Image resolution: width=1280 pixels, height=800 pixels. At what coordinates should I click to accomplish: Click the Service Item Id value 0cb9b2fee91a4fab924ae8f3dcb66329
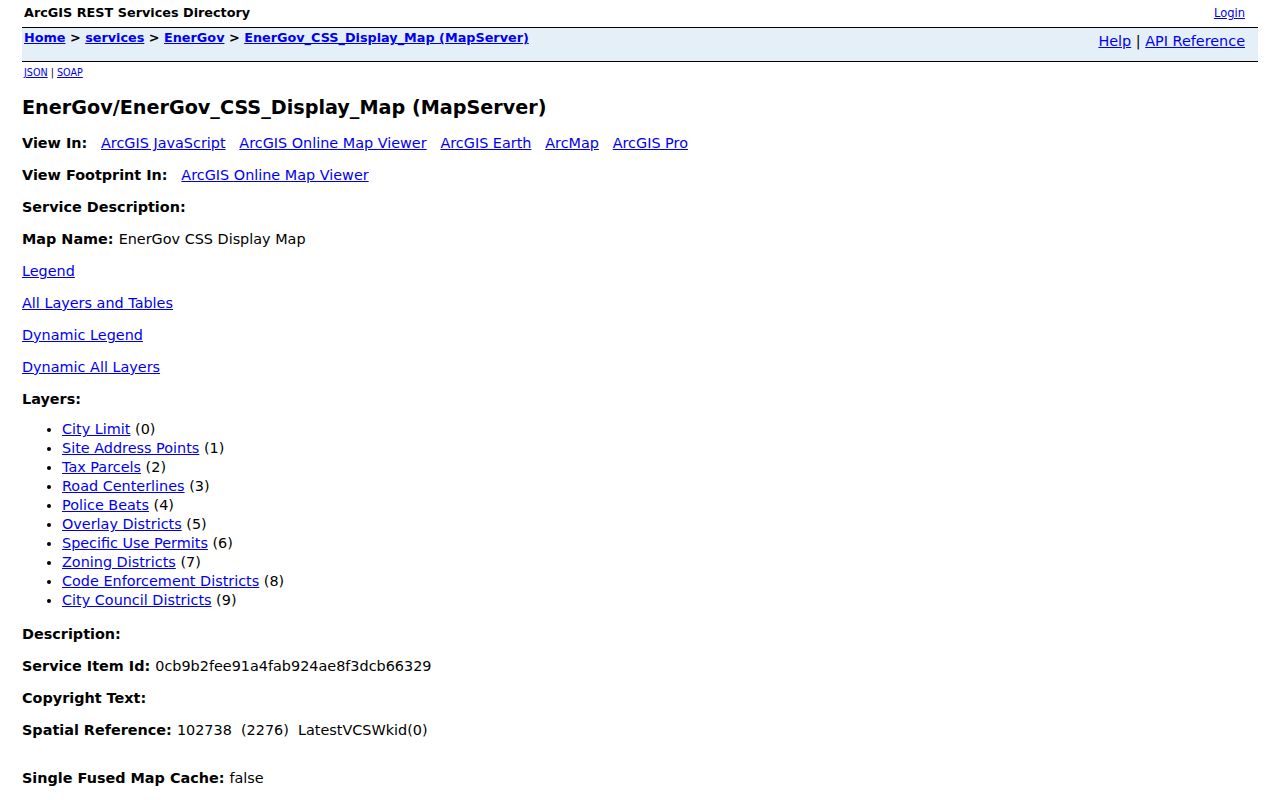click(293, 666)
